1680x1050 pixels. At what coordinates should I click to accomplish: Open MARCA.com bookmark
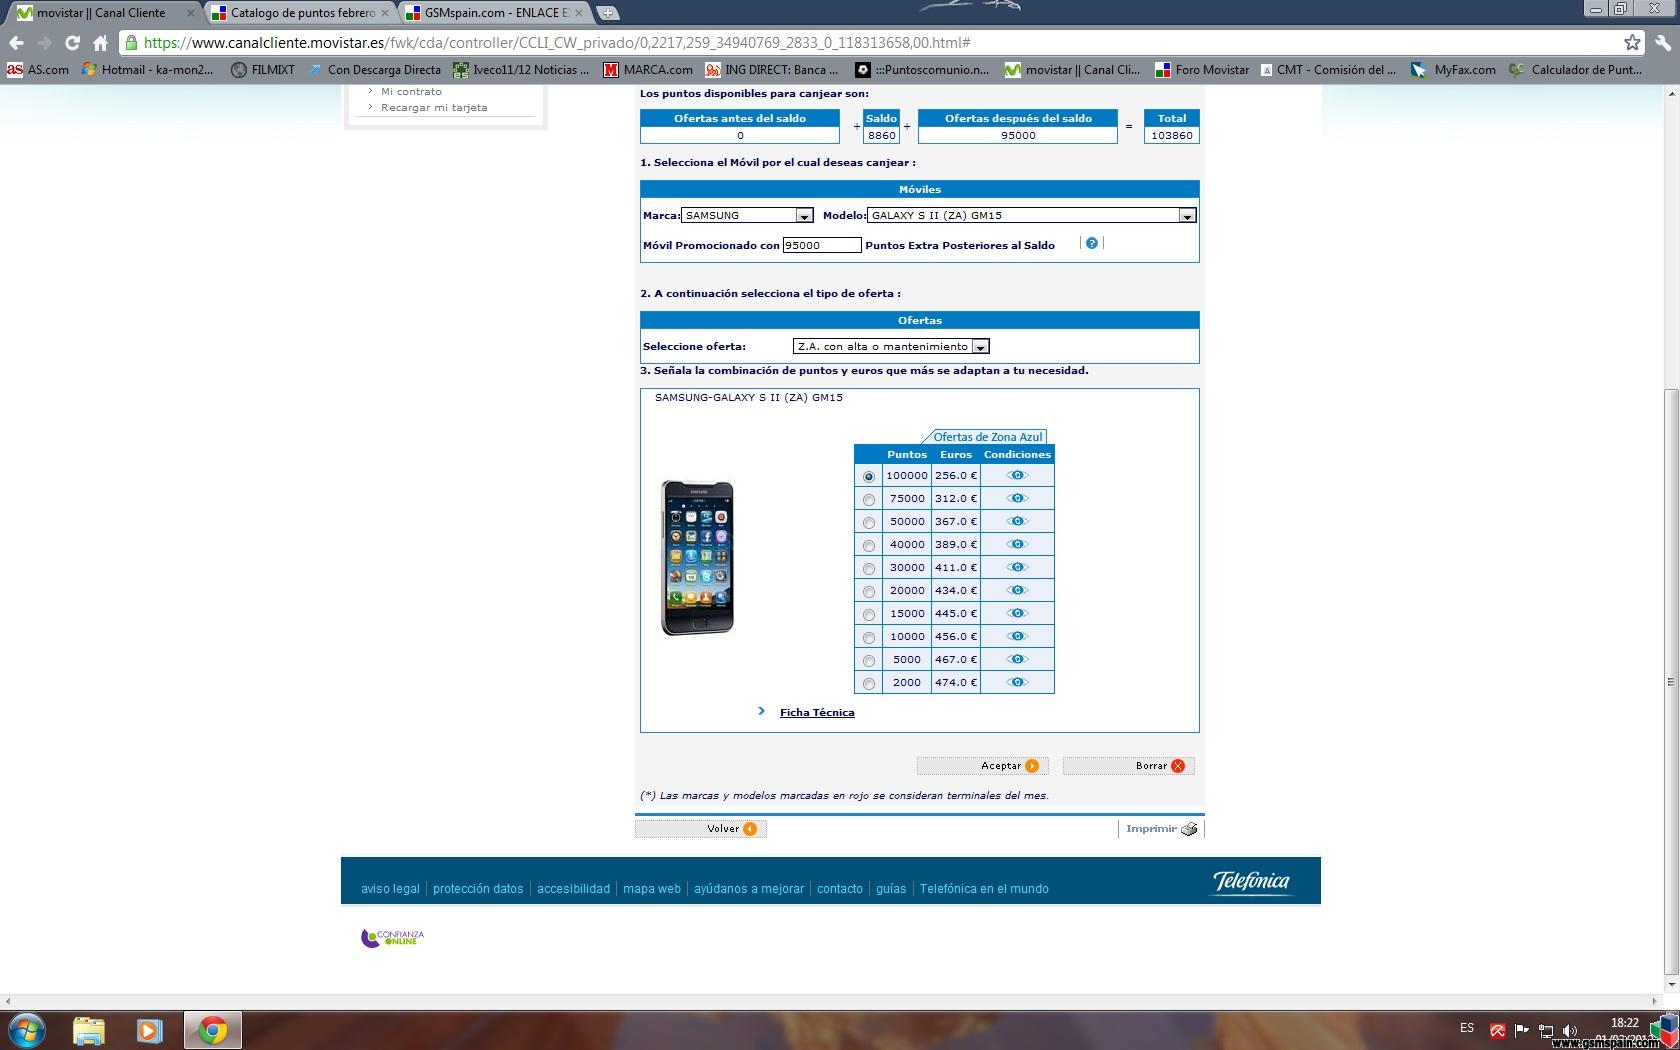click(648, 70)
